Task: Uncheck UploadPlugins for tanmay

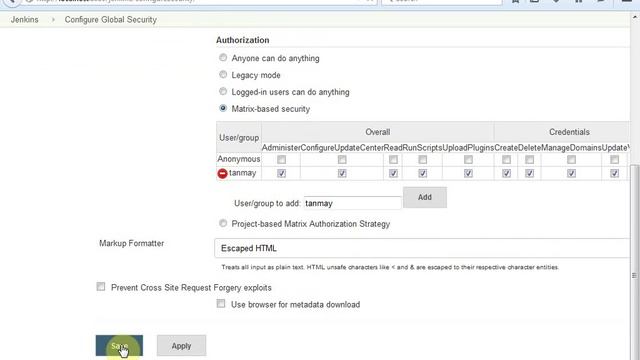Action: 468,173
